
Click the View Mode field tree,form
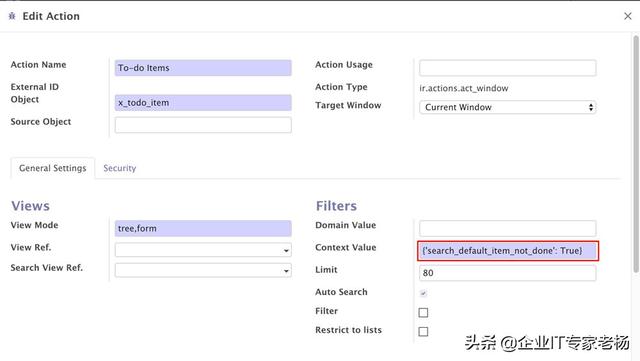tap(203, 228)
